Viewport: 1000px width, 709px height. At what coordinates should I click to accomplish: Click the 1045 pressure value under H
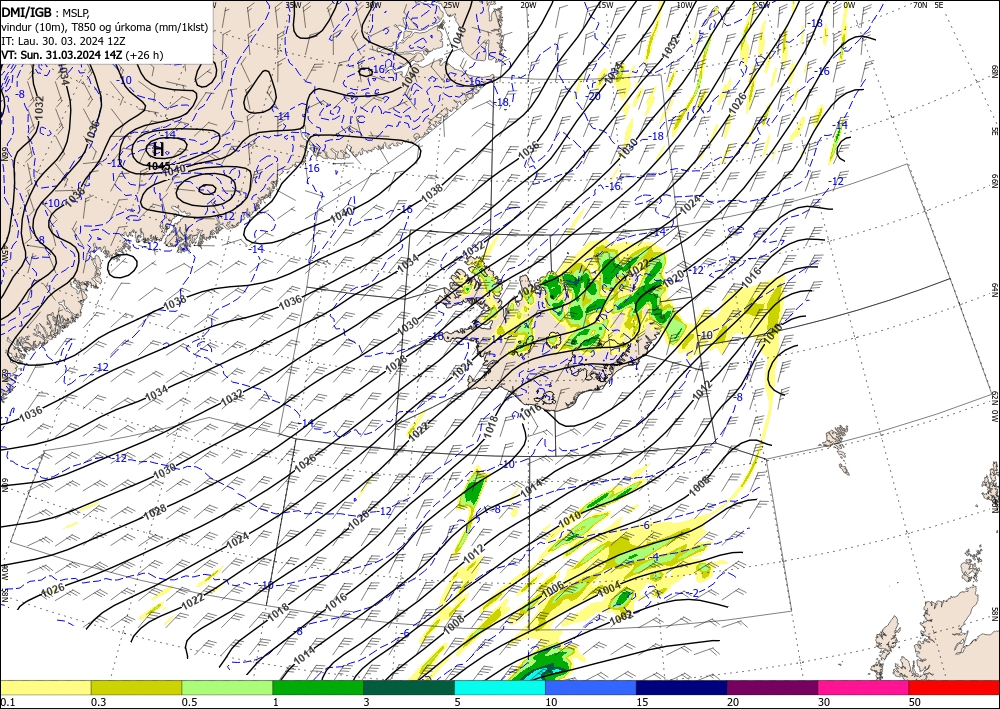tap(158, 166)
